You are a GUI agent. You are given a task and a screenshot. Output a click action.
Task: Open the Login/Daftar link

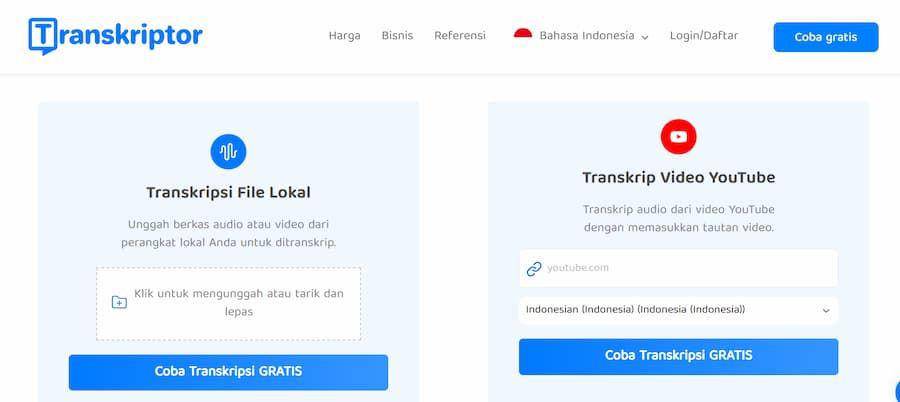click(x=704, y=36)
